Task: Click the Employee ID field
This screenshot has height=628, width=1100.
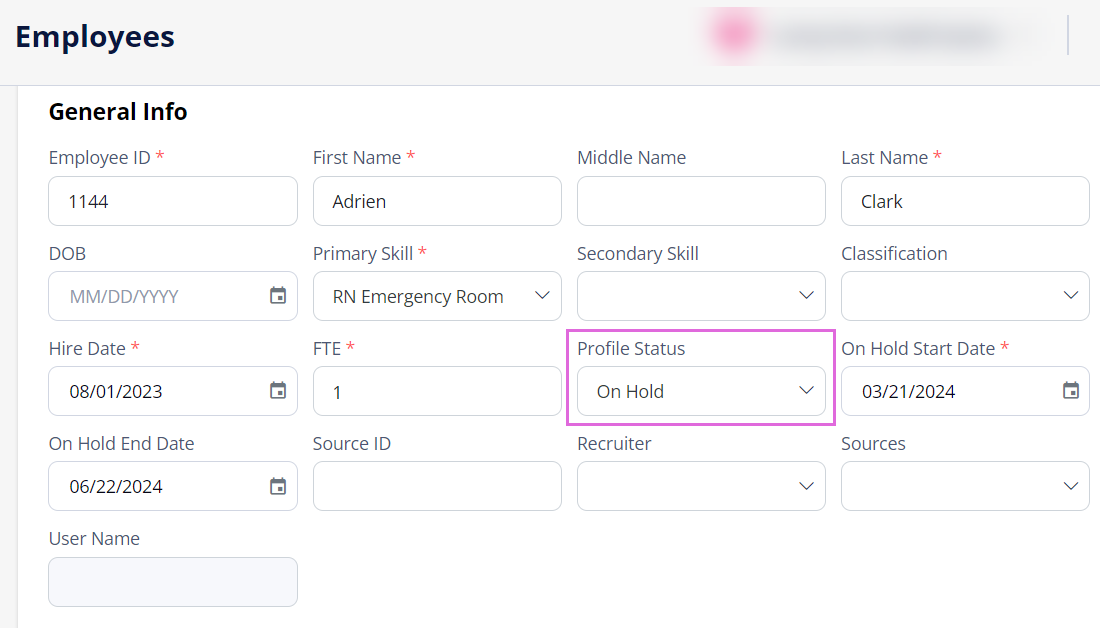Action: click(x=173, y=201)
